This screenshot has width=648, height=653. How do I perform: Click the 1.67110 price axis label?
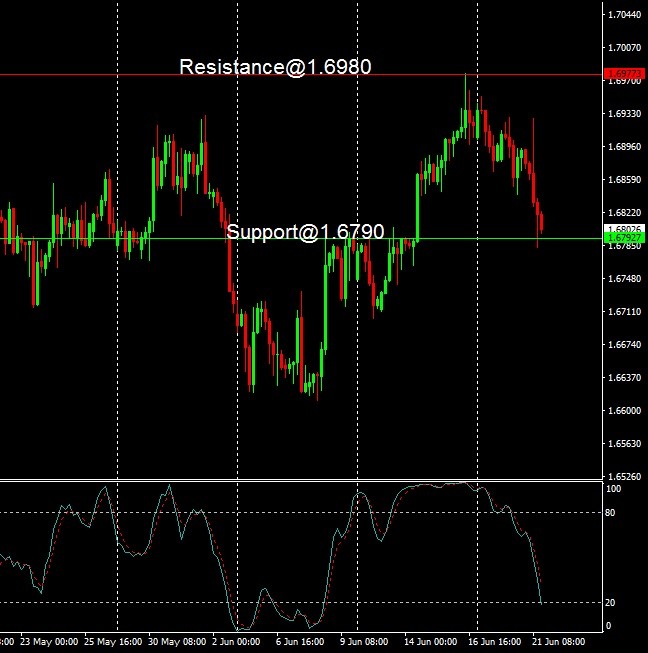[624, 312]
